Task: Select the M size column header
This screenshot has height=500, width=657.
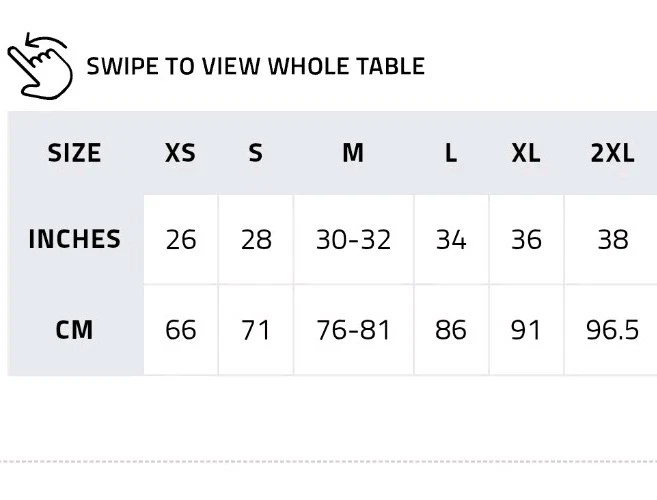Action: point(353,153)
